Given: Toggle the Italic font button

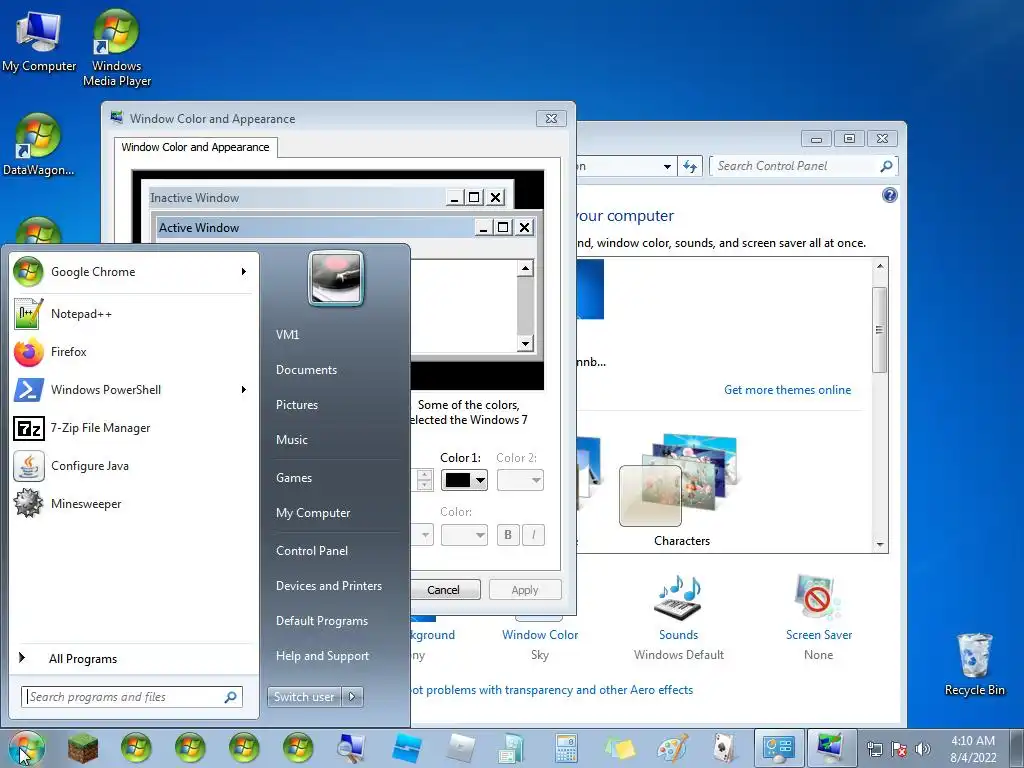Looking at the screenshot, I should (x=534, y=535).
